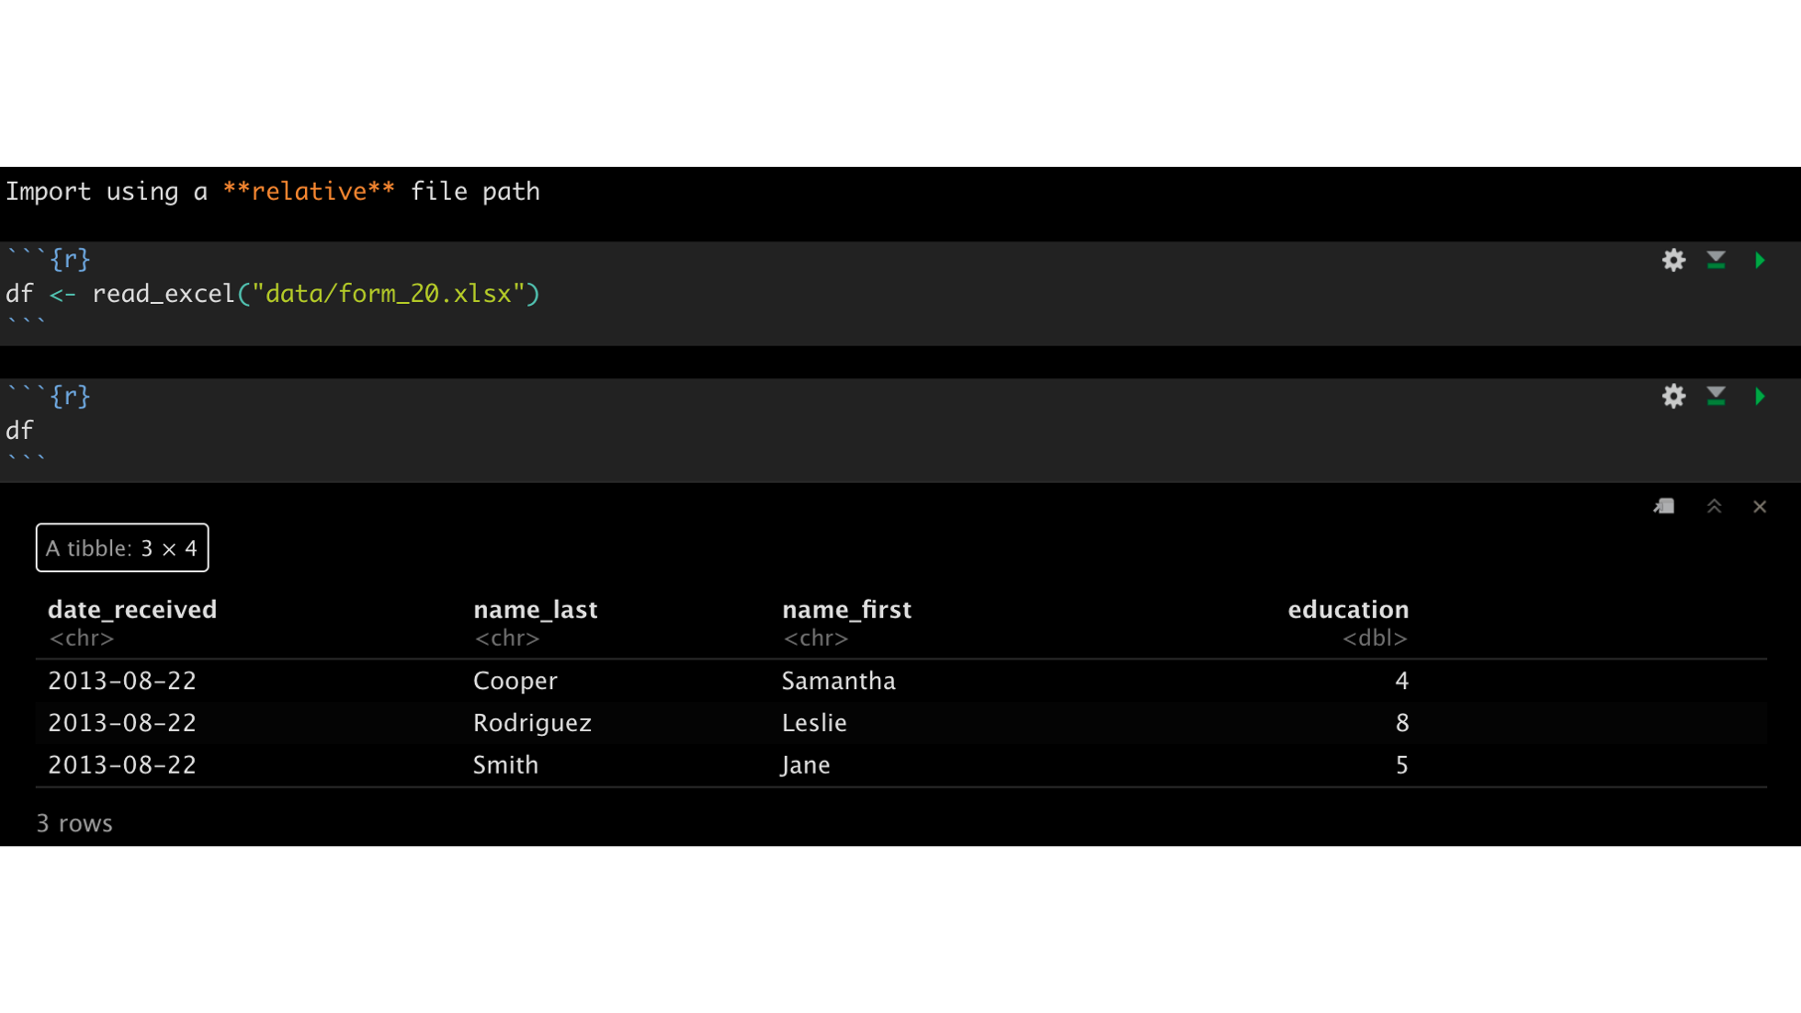
Task: Click the <chr> type under date_received
Action: (81, 638)
